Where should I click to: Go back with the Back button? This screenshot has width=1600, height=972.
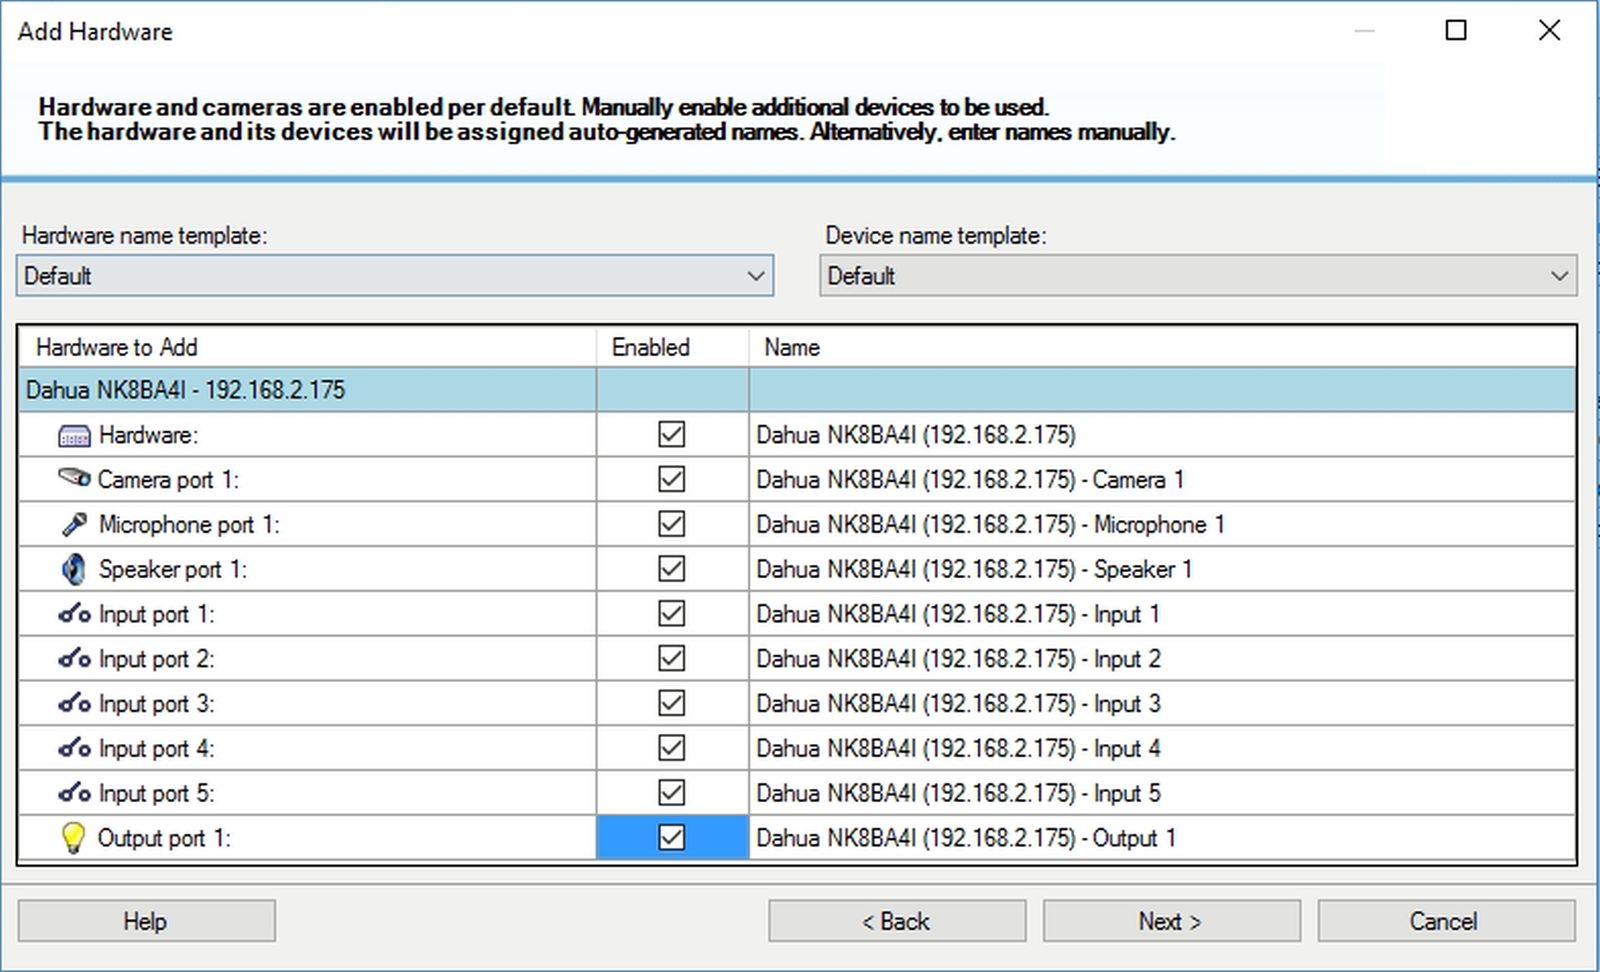(x=896, y=921)
